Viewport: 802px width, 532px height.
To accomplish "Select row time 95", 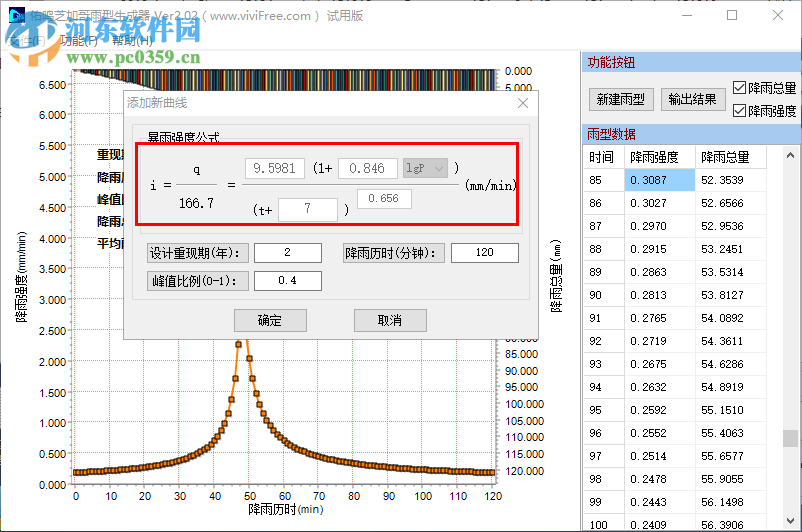I will point(604,410).
